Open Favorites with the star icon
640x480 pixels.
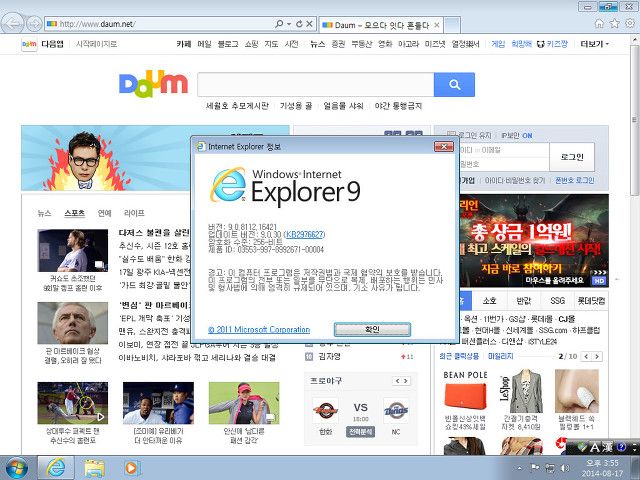coord(614,24)
